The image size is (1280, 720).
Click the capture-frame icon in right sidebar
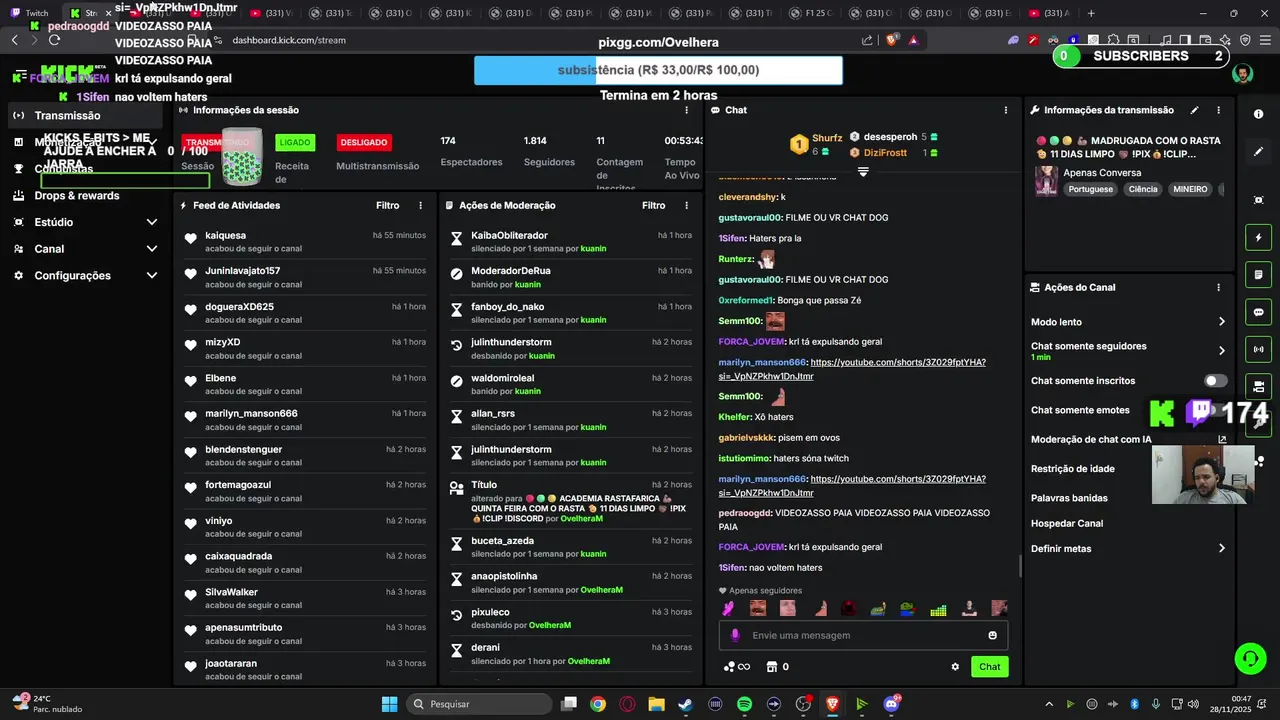click(x=1258, y=200)
